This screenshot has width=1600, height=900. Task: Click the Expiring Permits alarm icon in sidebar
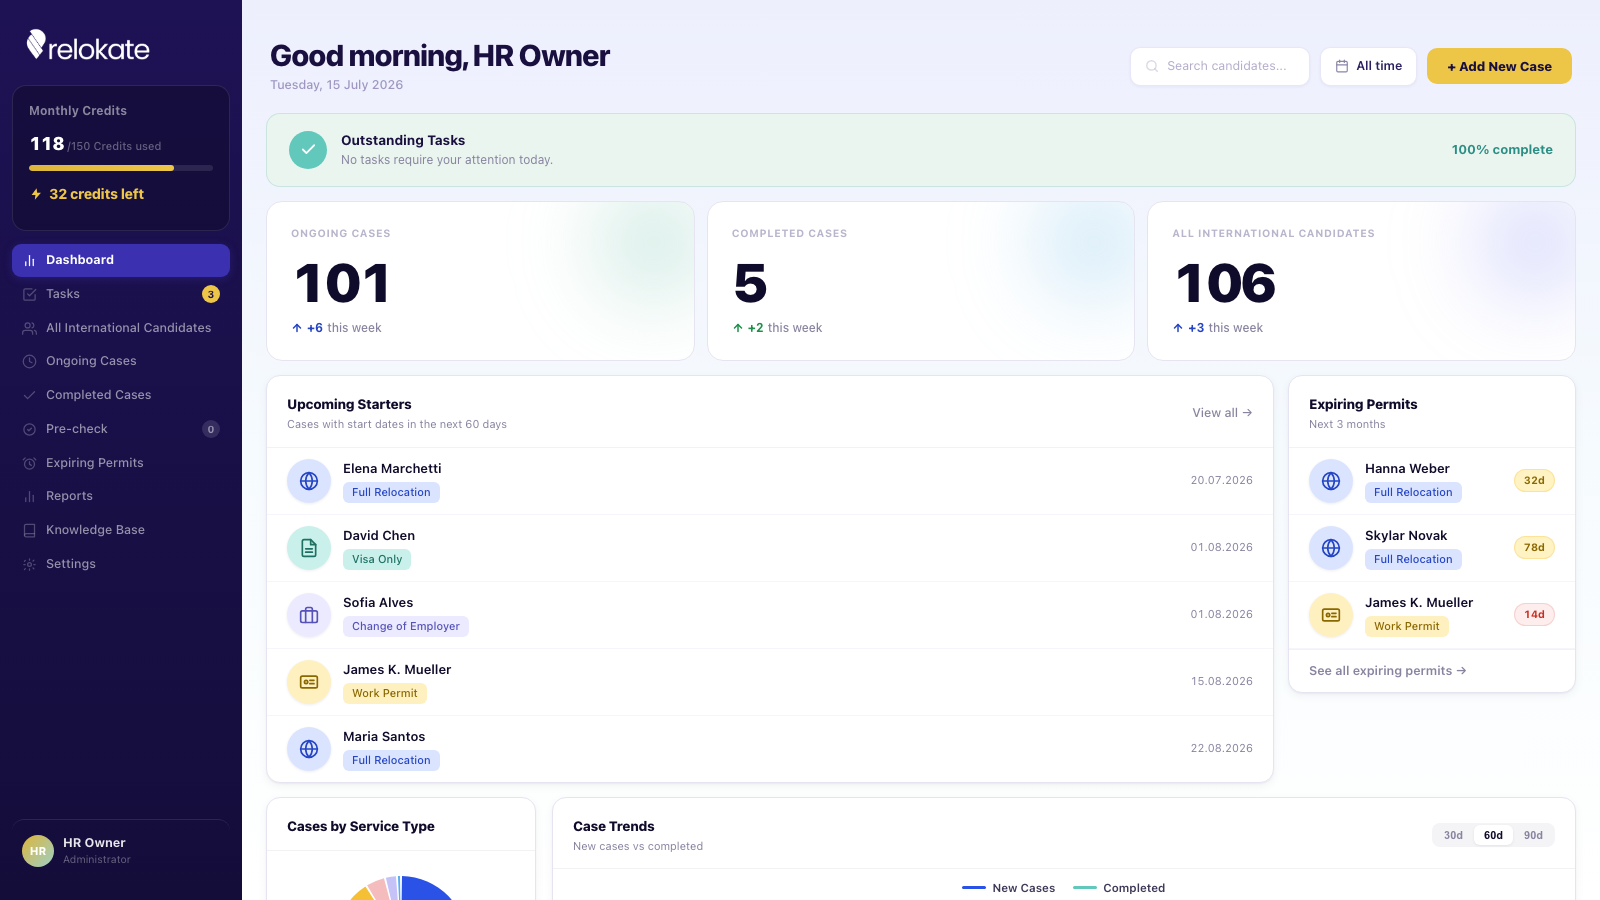[29, 463]
